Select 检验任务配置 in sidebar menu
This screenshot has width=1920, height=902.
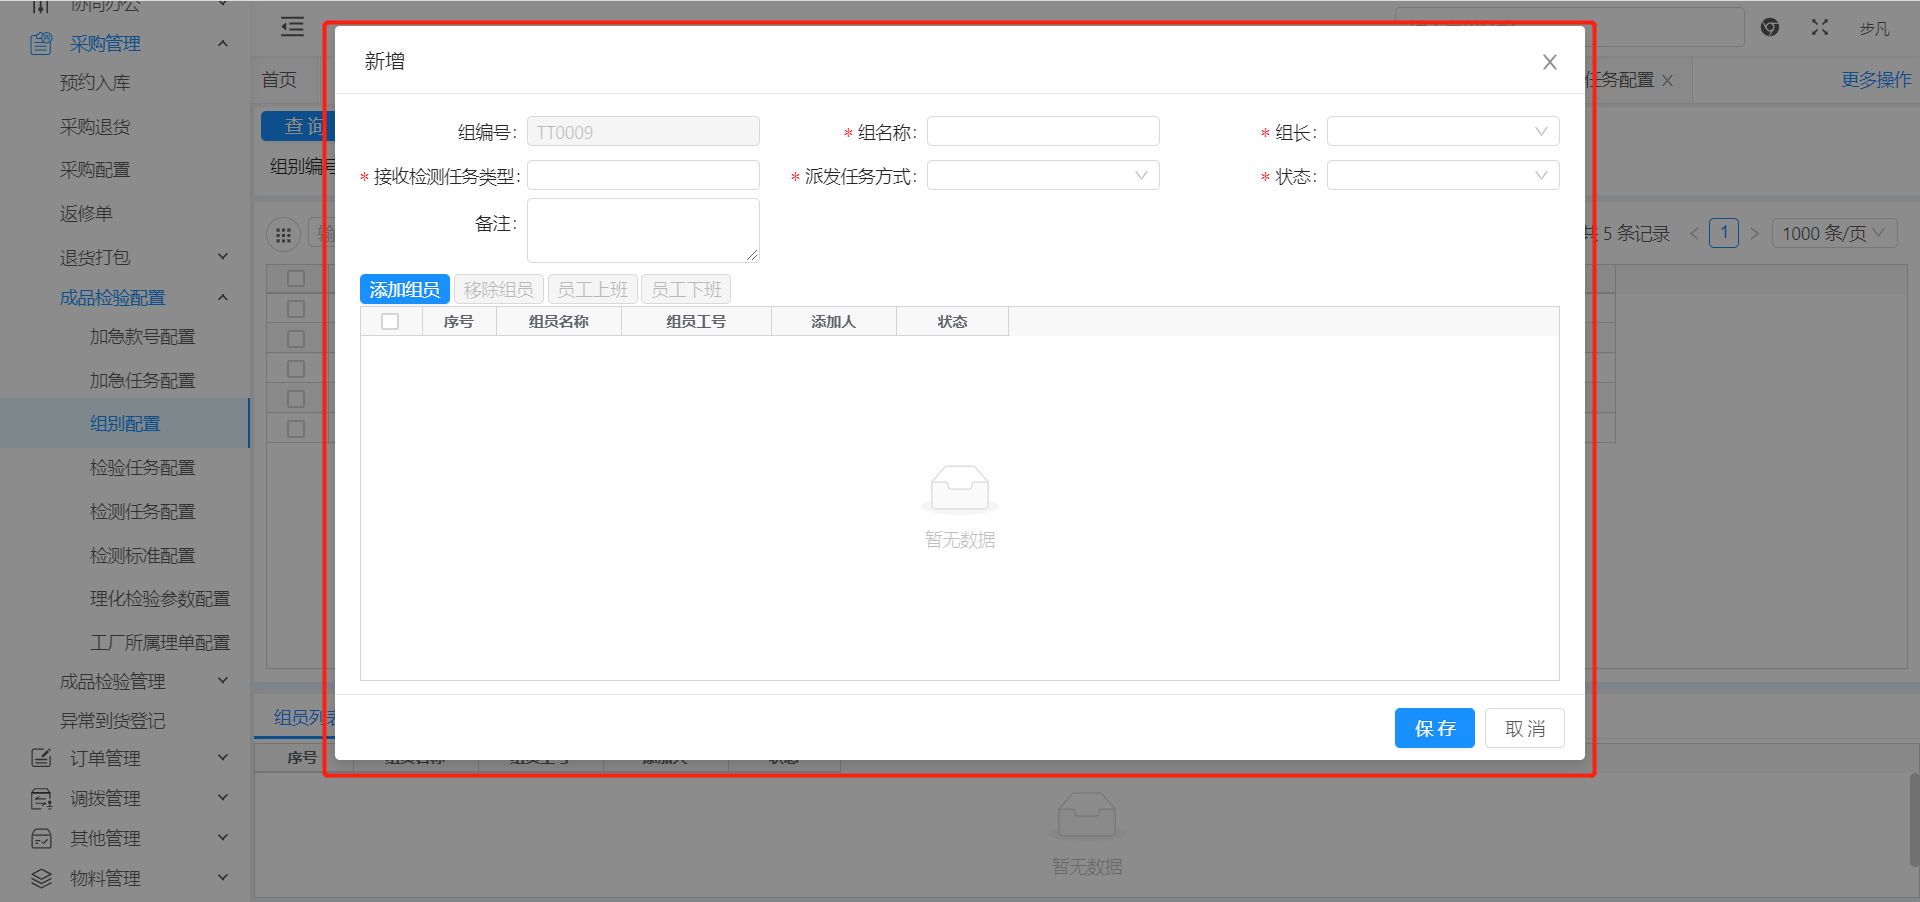tap(142, 468)
